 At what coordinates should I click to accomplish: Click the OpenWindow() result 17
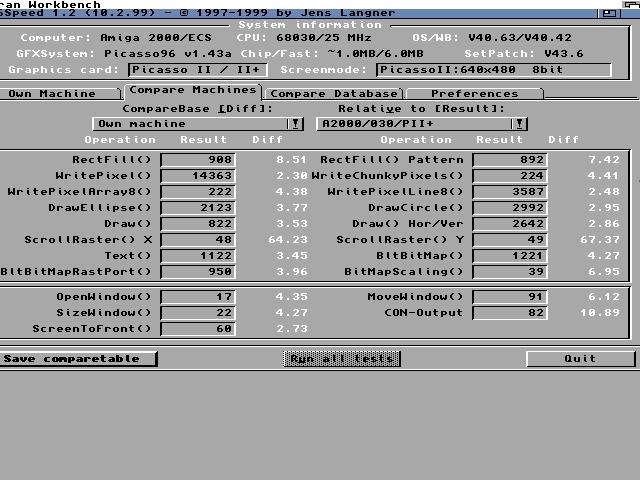(198, 297)
